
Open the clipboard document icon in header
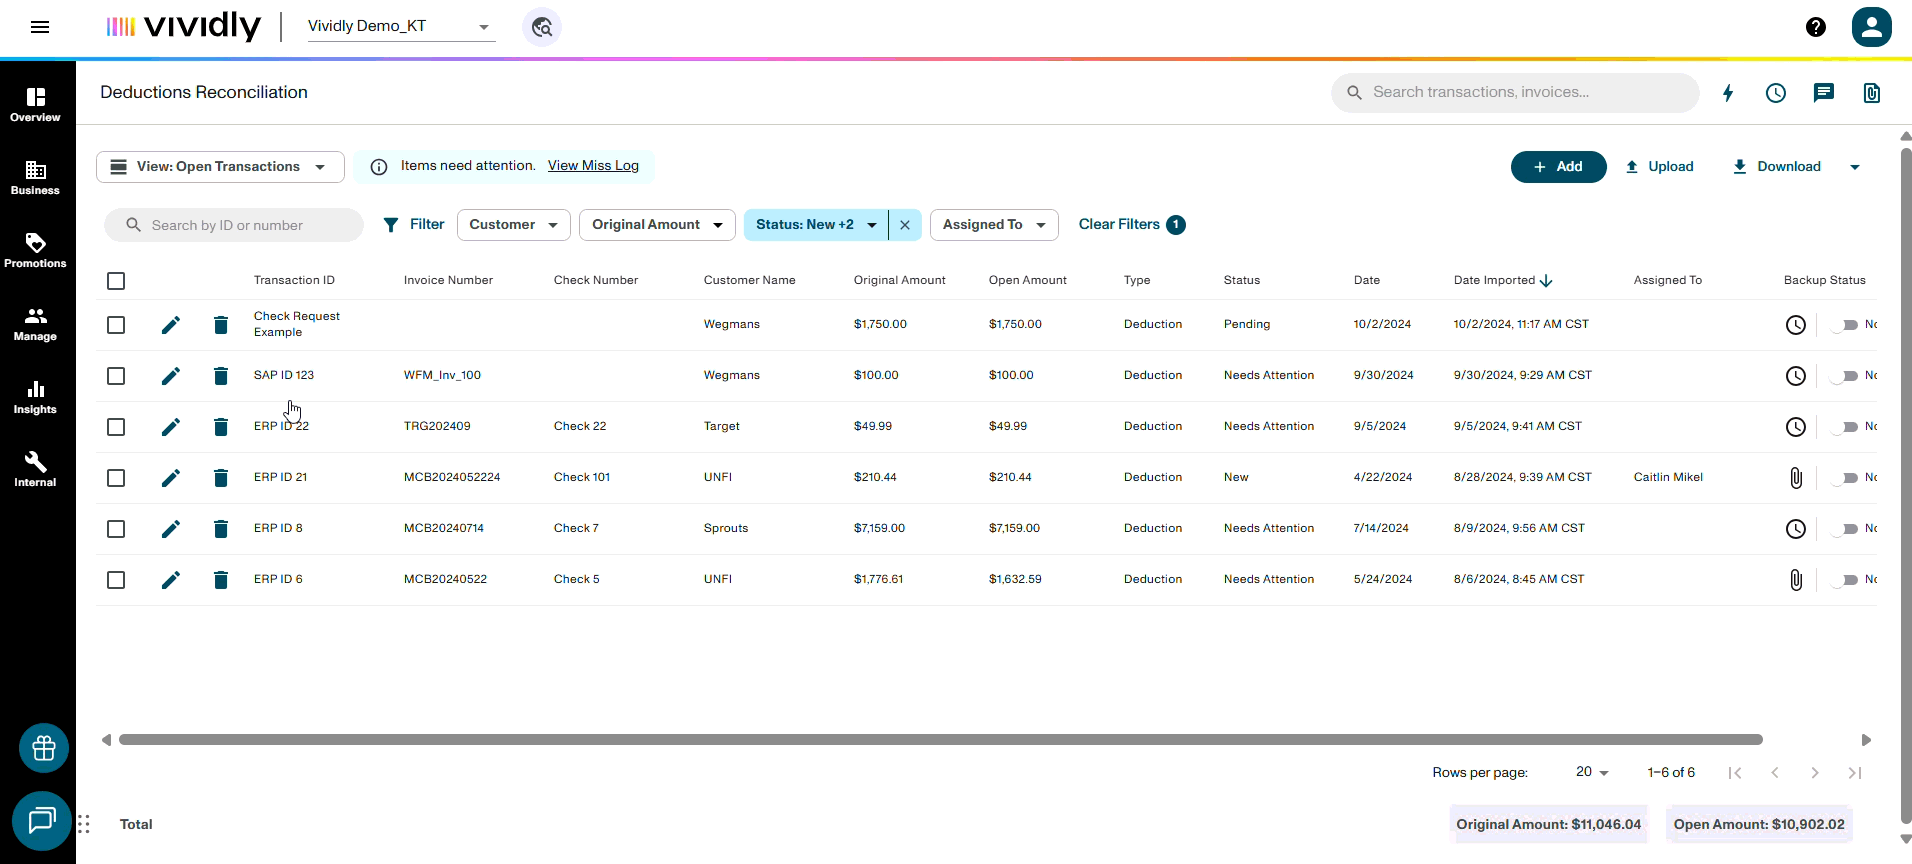click(x=1872, y=93)
